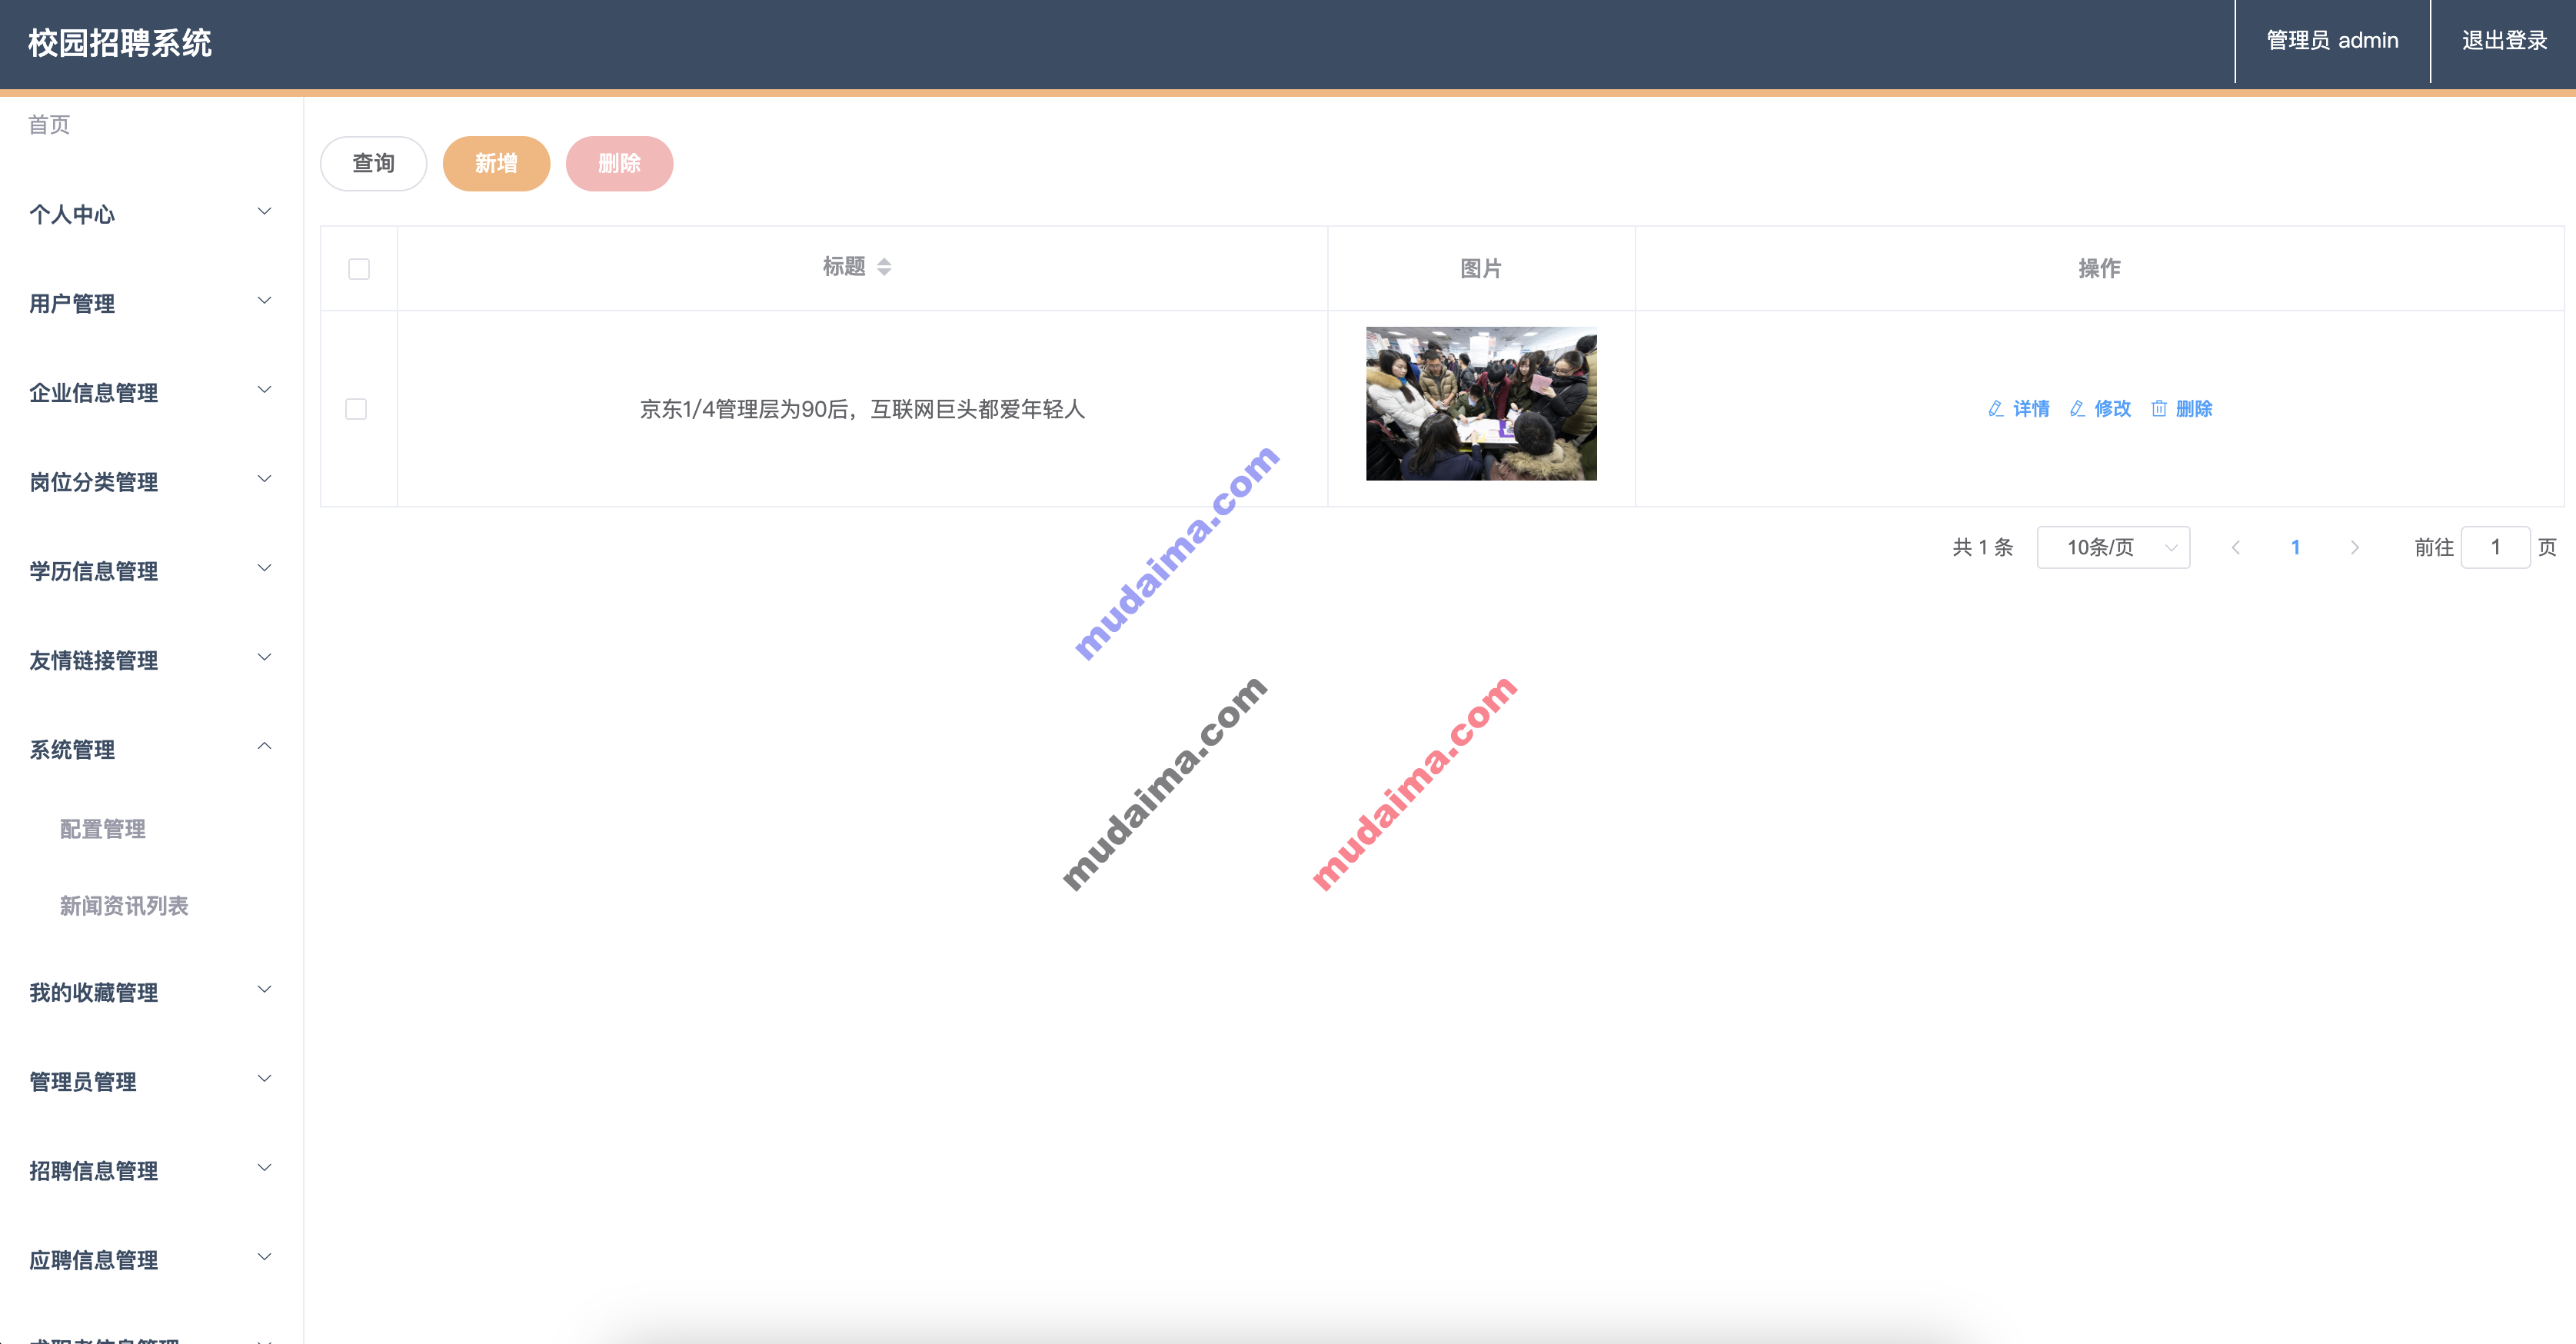Click the 系统管理 sidebar menu label
2576x1344 pixels.
point(72,750)
